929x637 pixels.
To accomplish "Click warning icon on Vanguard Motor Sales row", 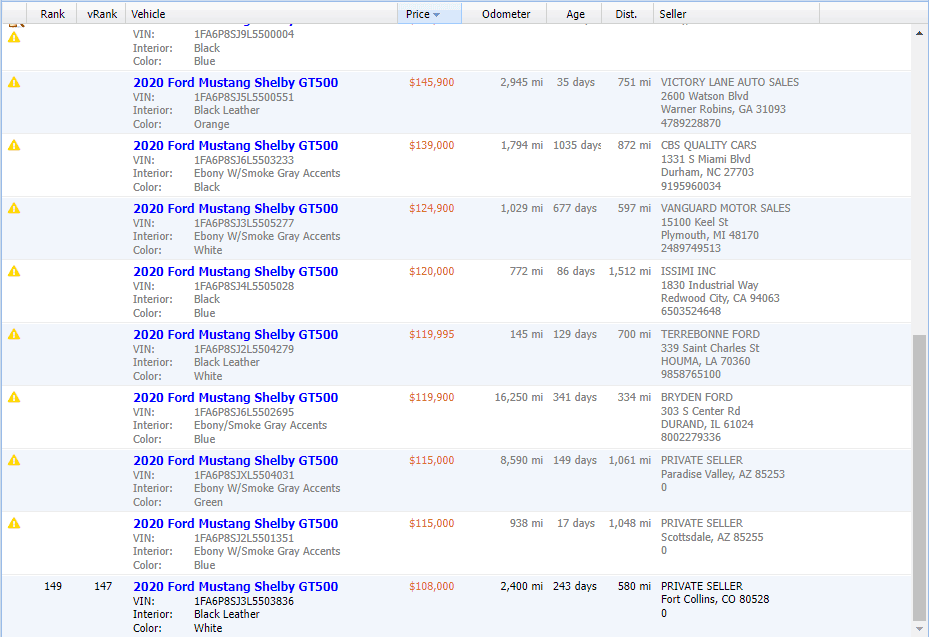I will coord(14,208).
